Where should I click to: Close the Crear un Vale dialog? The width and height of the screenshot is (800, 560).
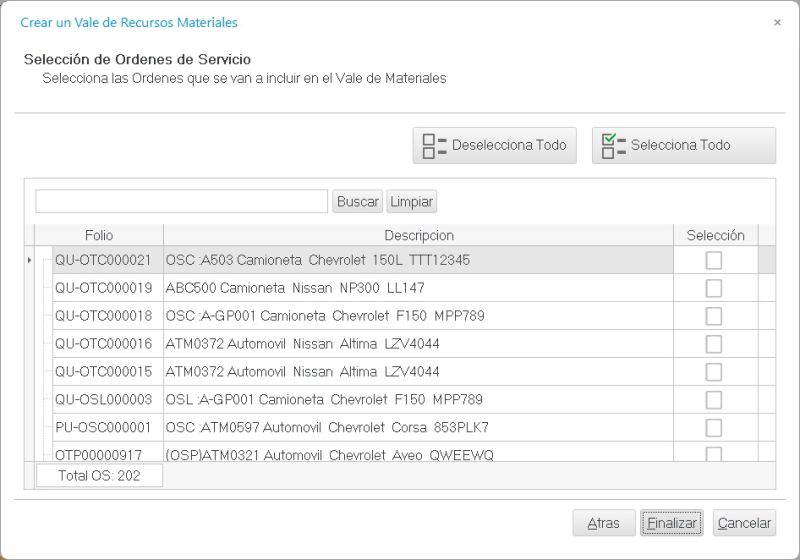pyautogui.click(x=777, y=22)
